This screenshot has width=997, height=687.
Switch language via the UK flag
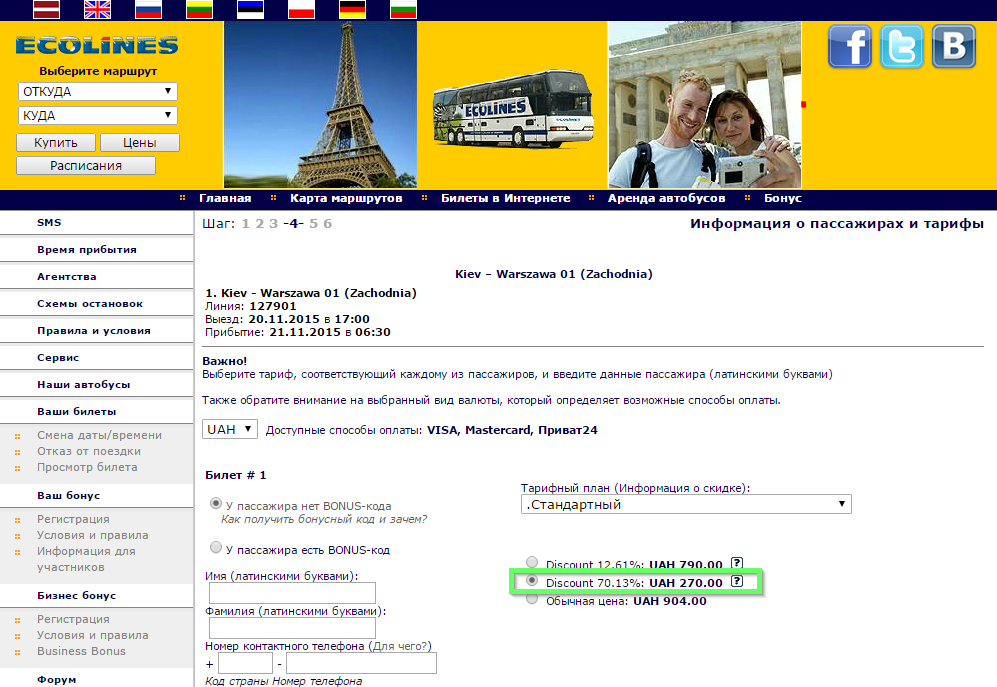[x=97, y=10]
